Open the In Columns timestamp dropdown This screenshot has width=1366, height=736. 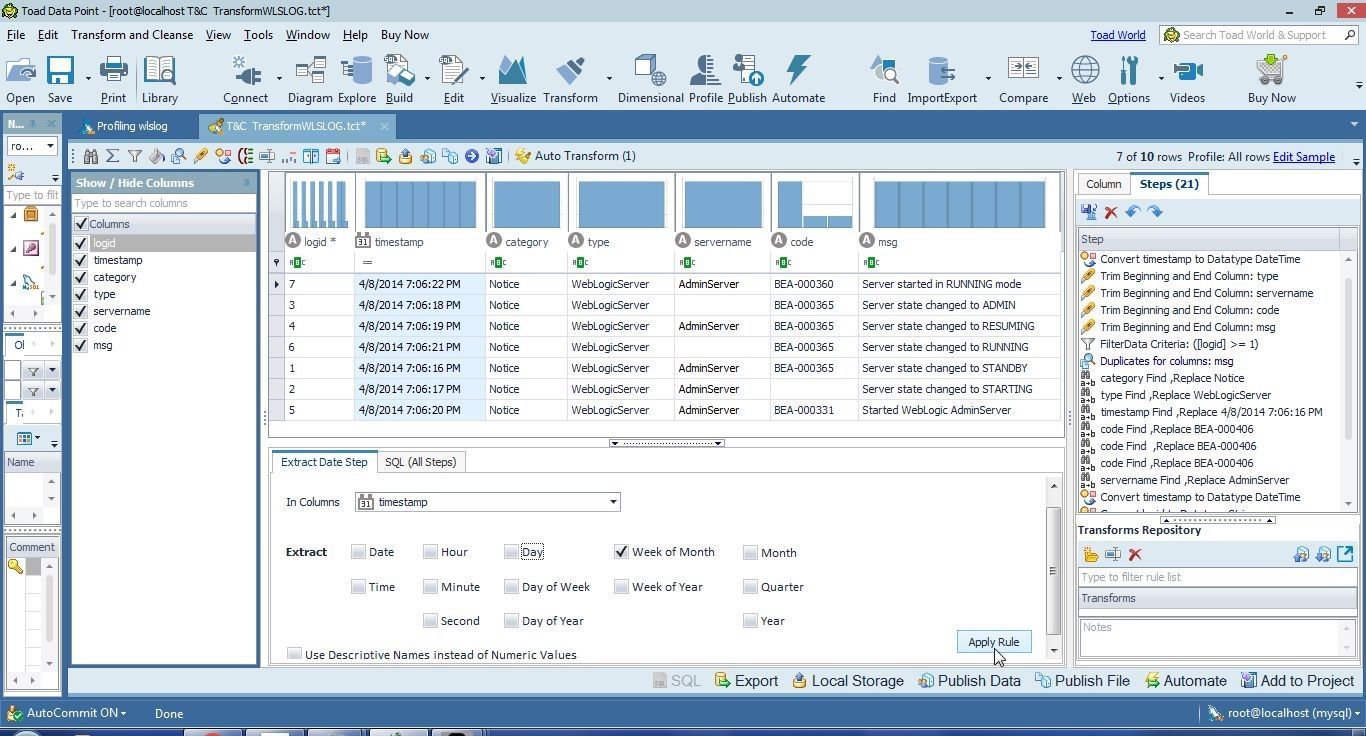tap(613, 502)
